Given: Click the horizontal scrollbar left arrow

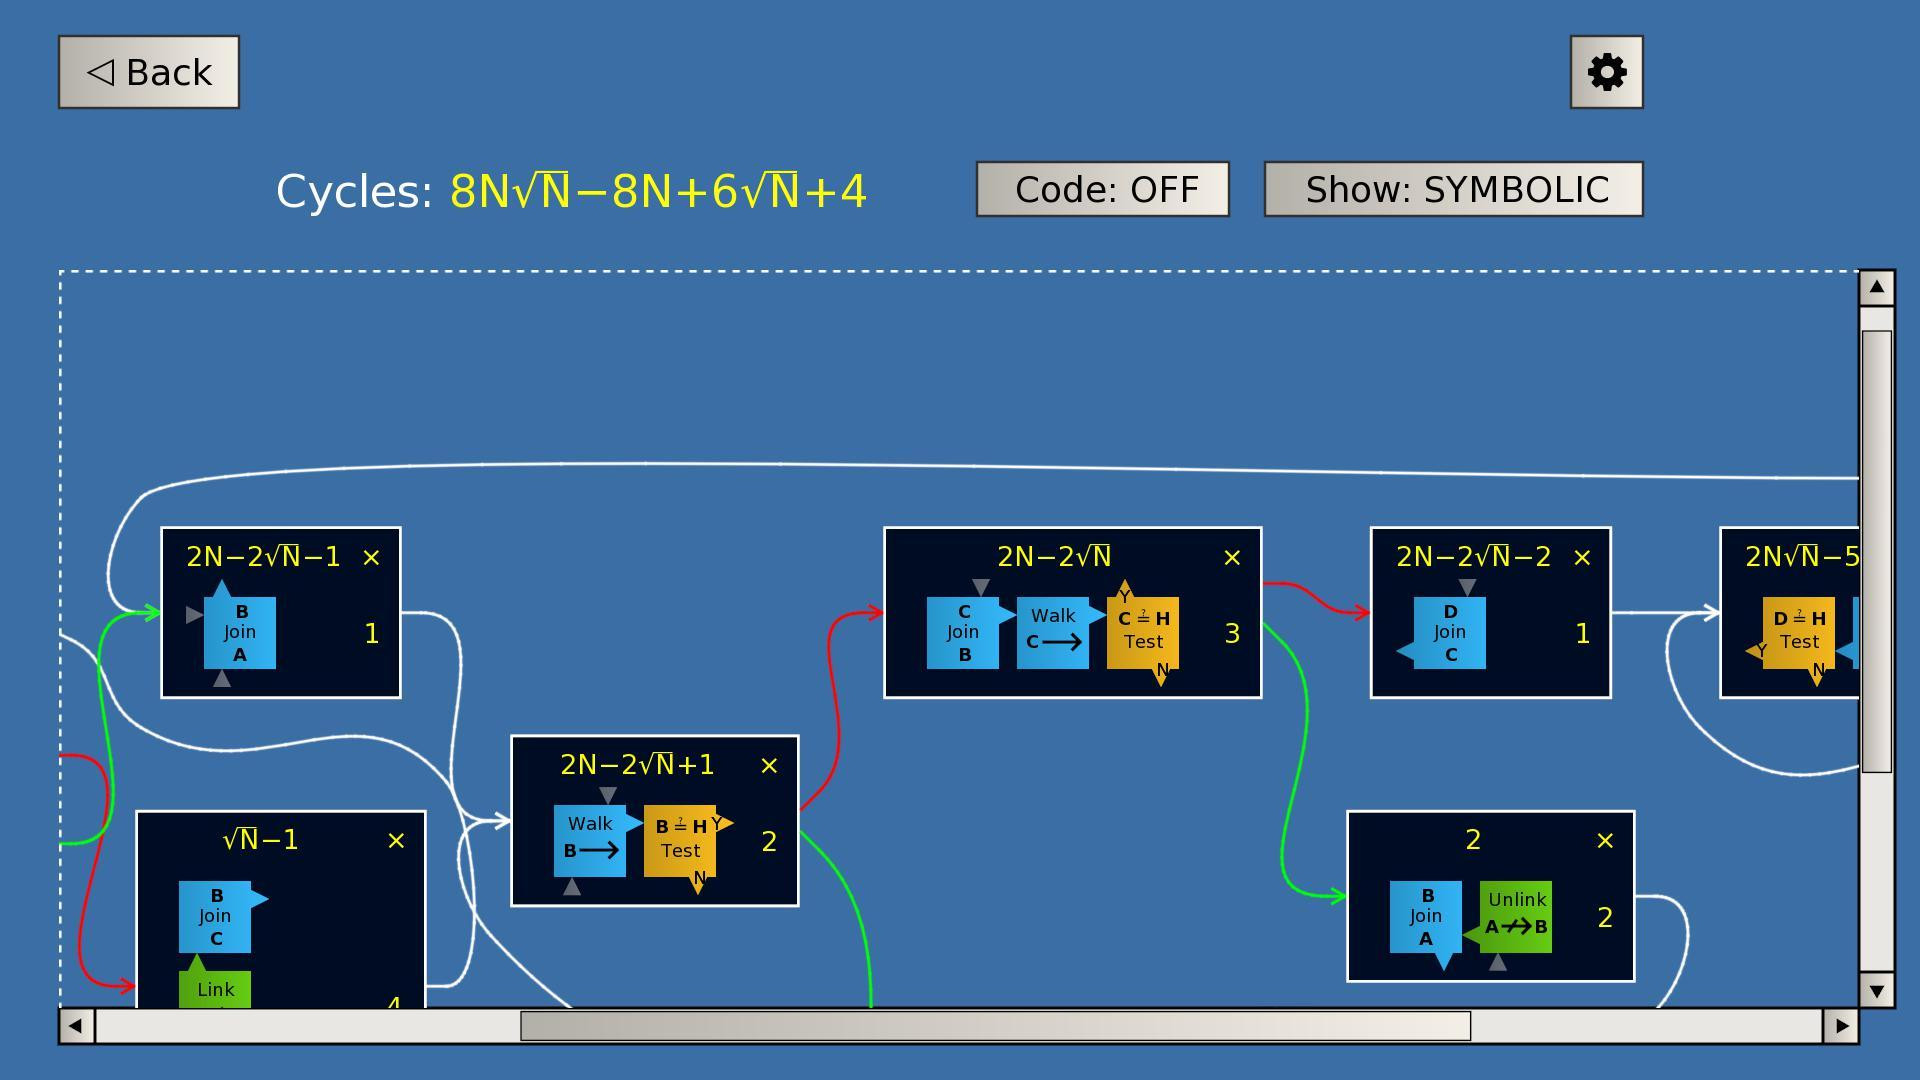Looking at the screenshot, I should 76,1026.
